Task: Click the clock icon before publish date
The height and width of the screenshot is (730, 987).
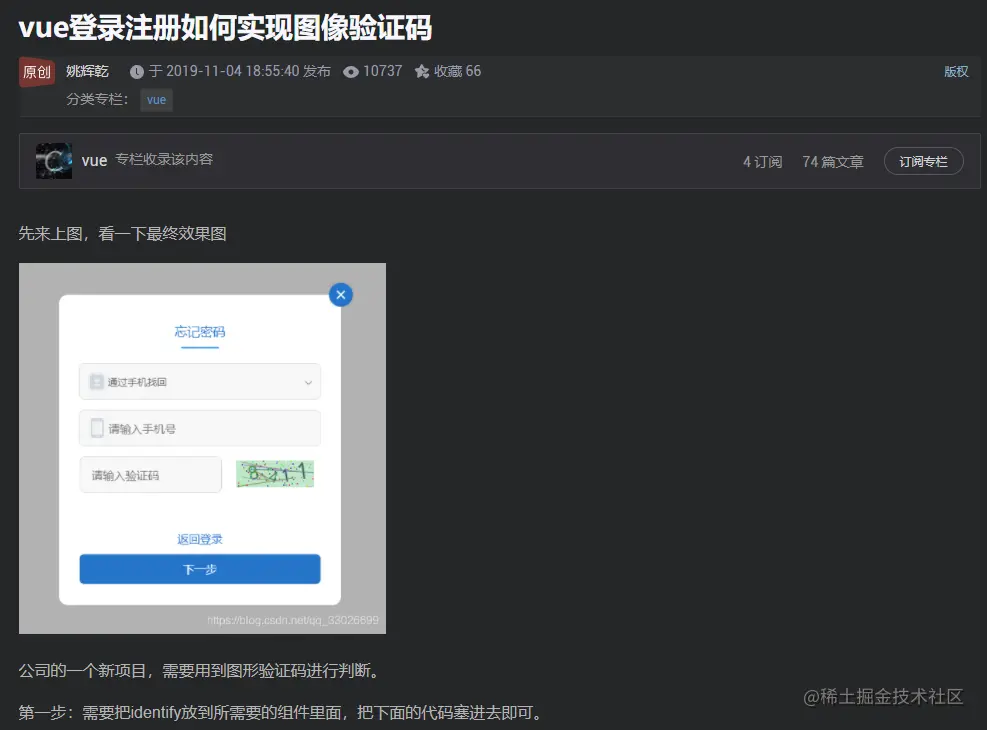Action: [x=137, y=72]
